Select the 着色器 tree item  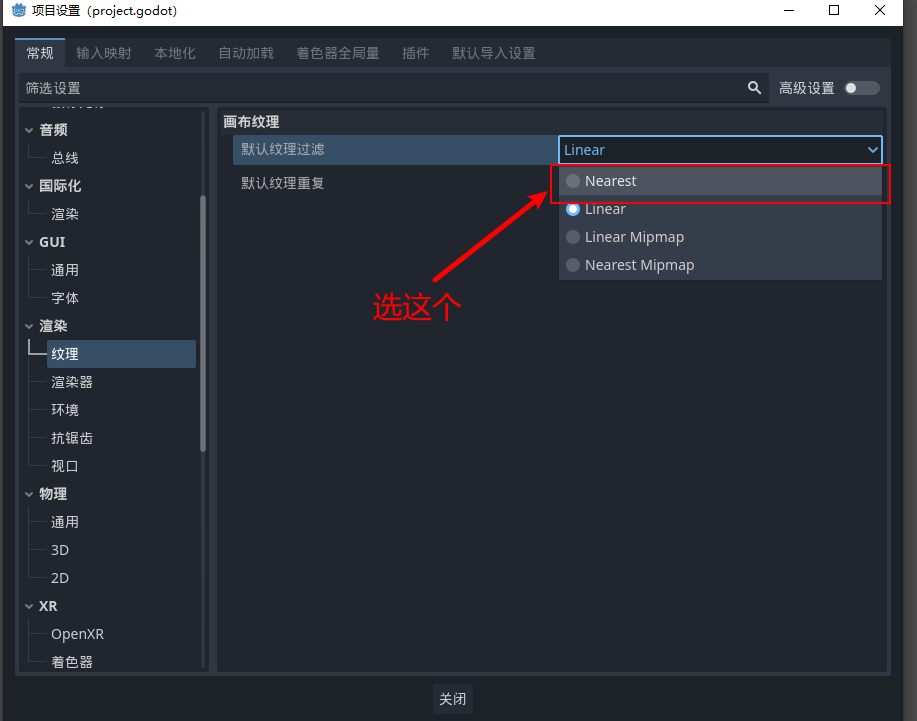coord(71,662)
